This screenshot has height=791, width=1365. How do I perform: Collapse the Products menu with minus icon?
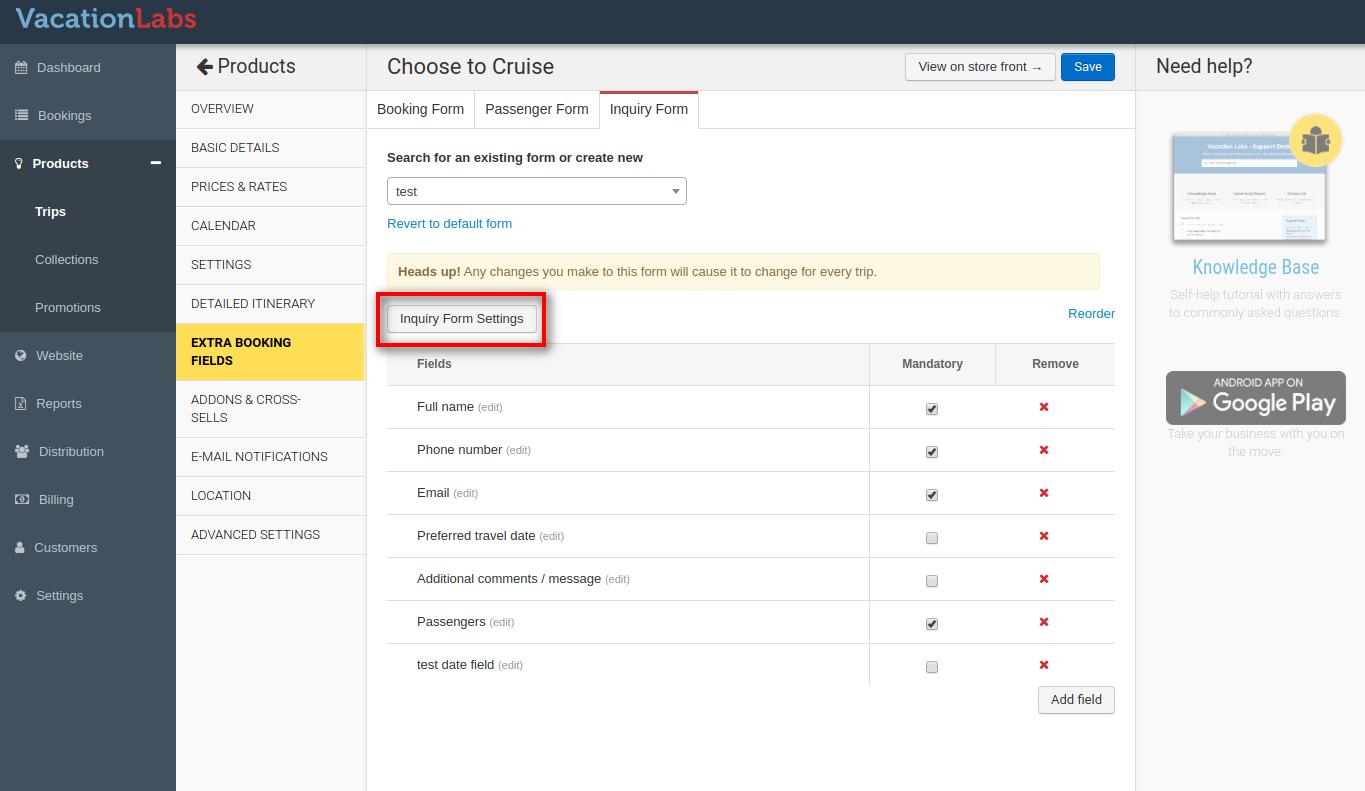click(156, 163)
